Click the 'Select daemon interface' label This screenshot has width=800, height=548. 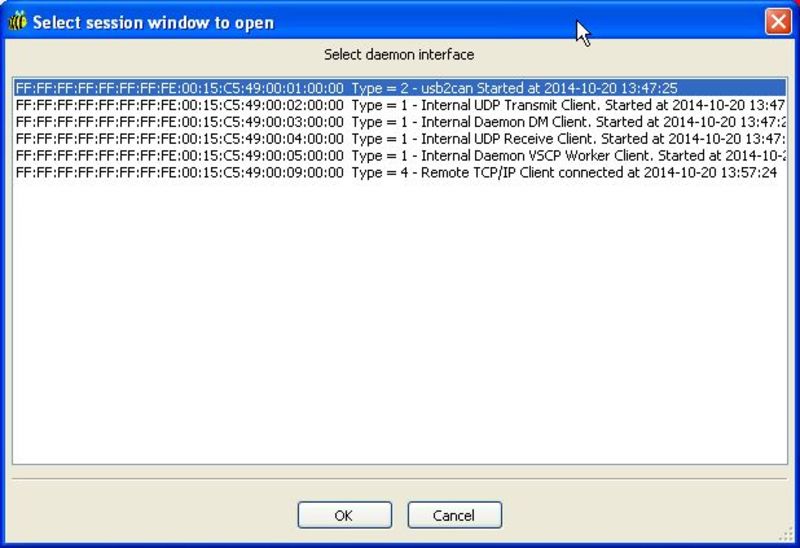click(399, 54)
